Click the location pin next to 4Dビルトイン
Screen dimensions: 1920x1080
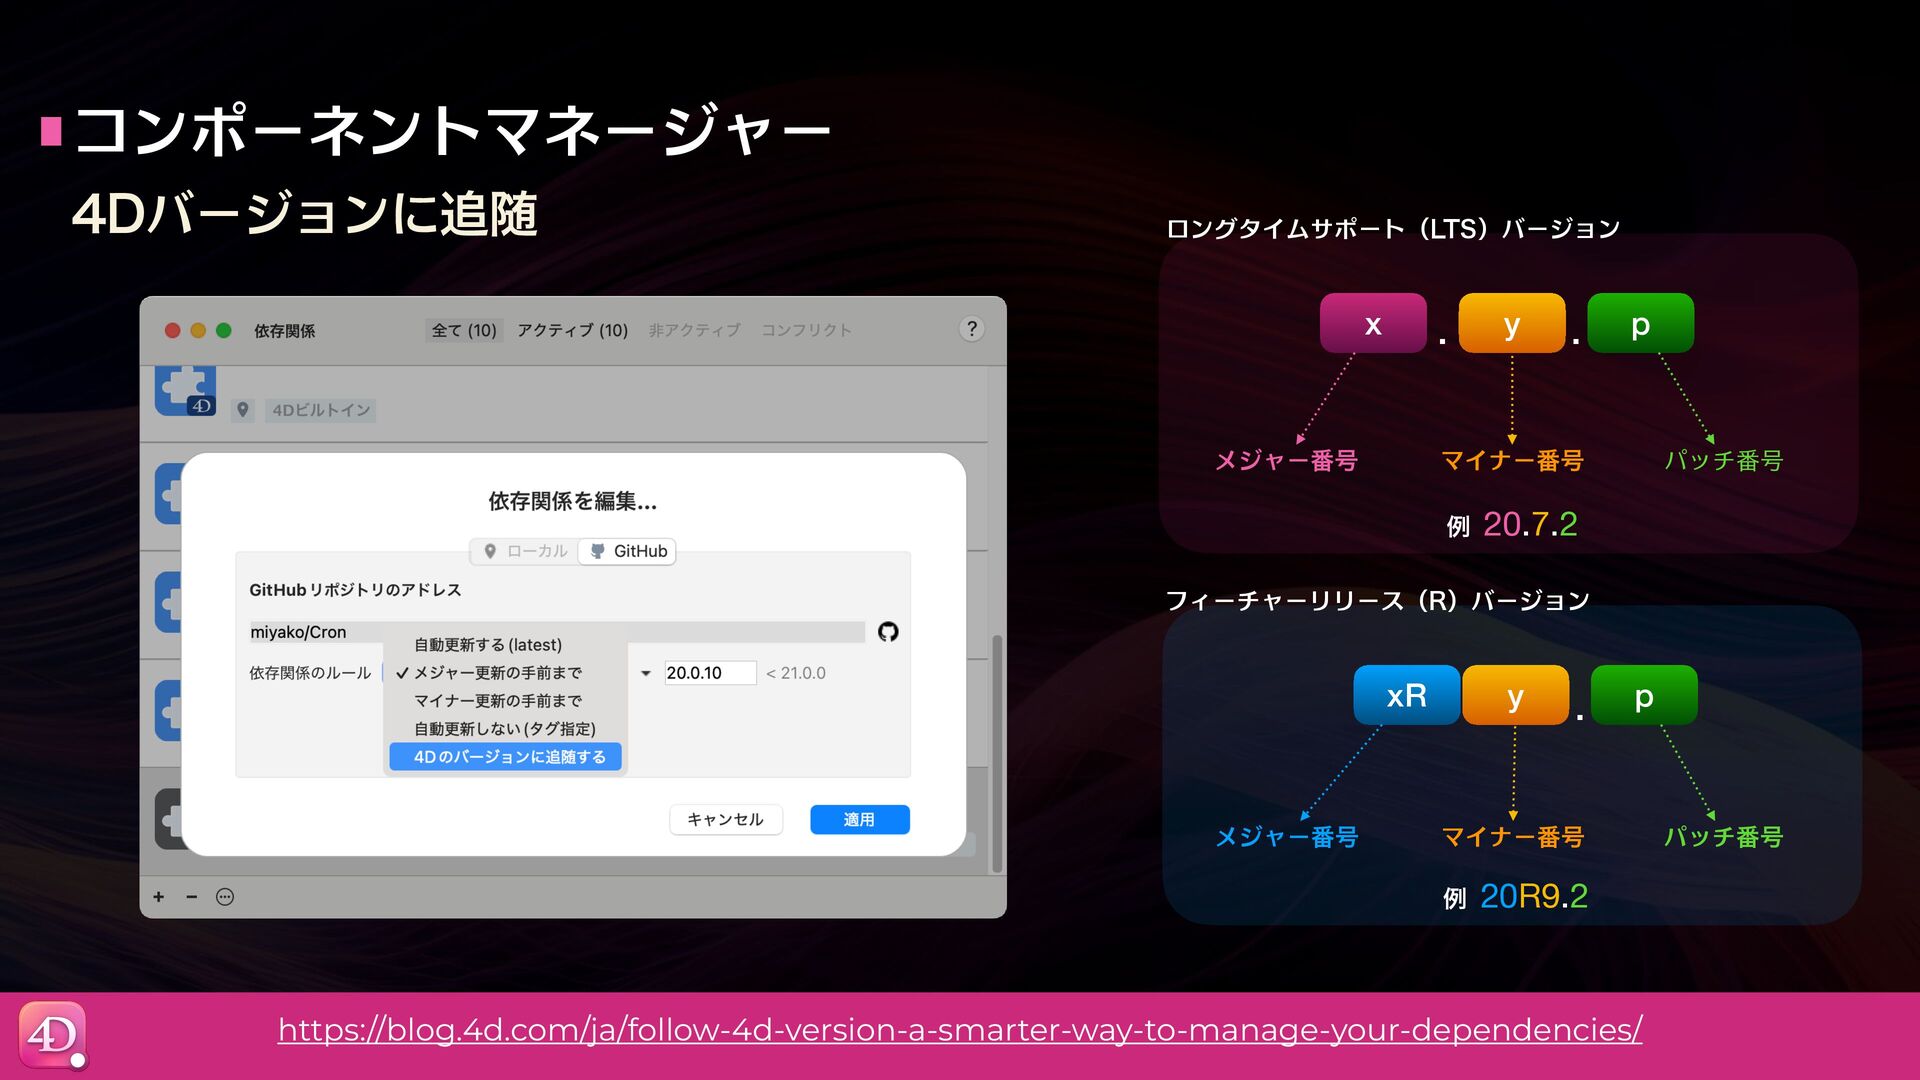point(242,410)
